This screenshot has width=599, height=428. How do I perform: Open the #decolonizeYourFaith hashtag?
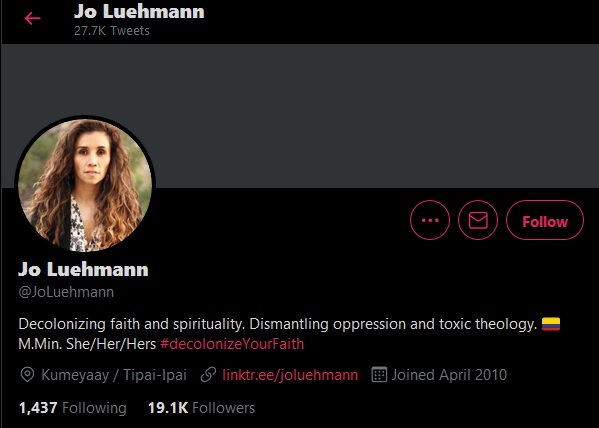(x=232, y=344)
